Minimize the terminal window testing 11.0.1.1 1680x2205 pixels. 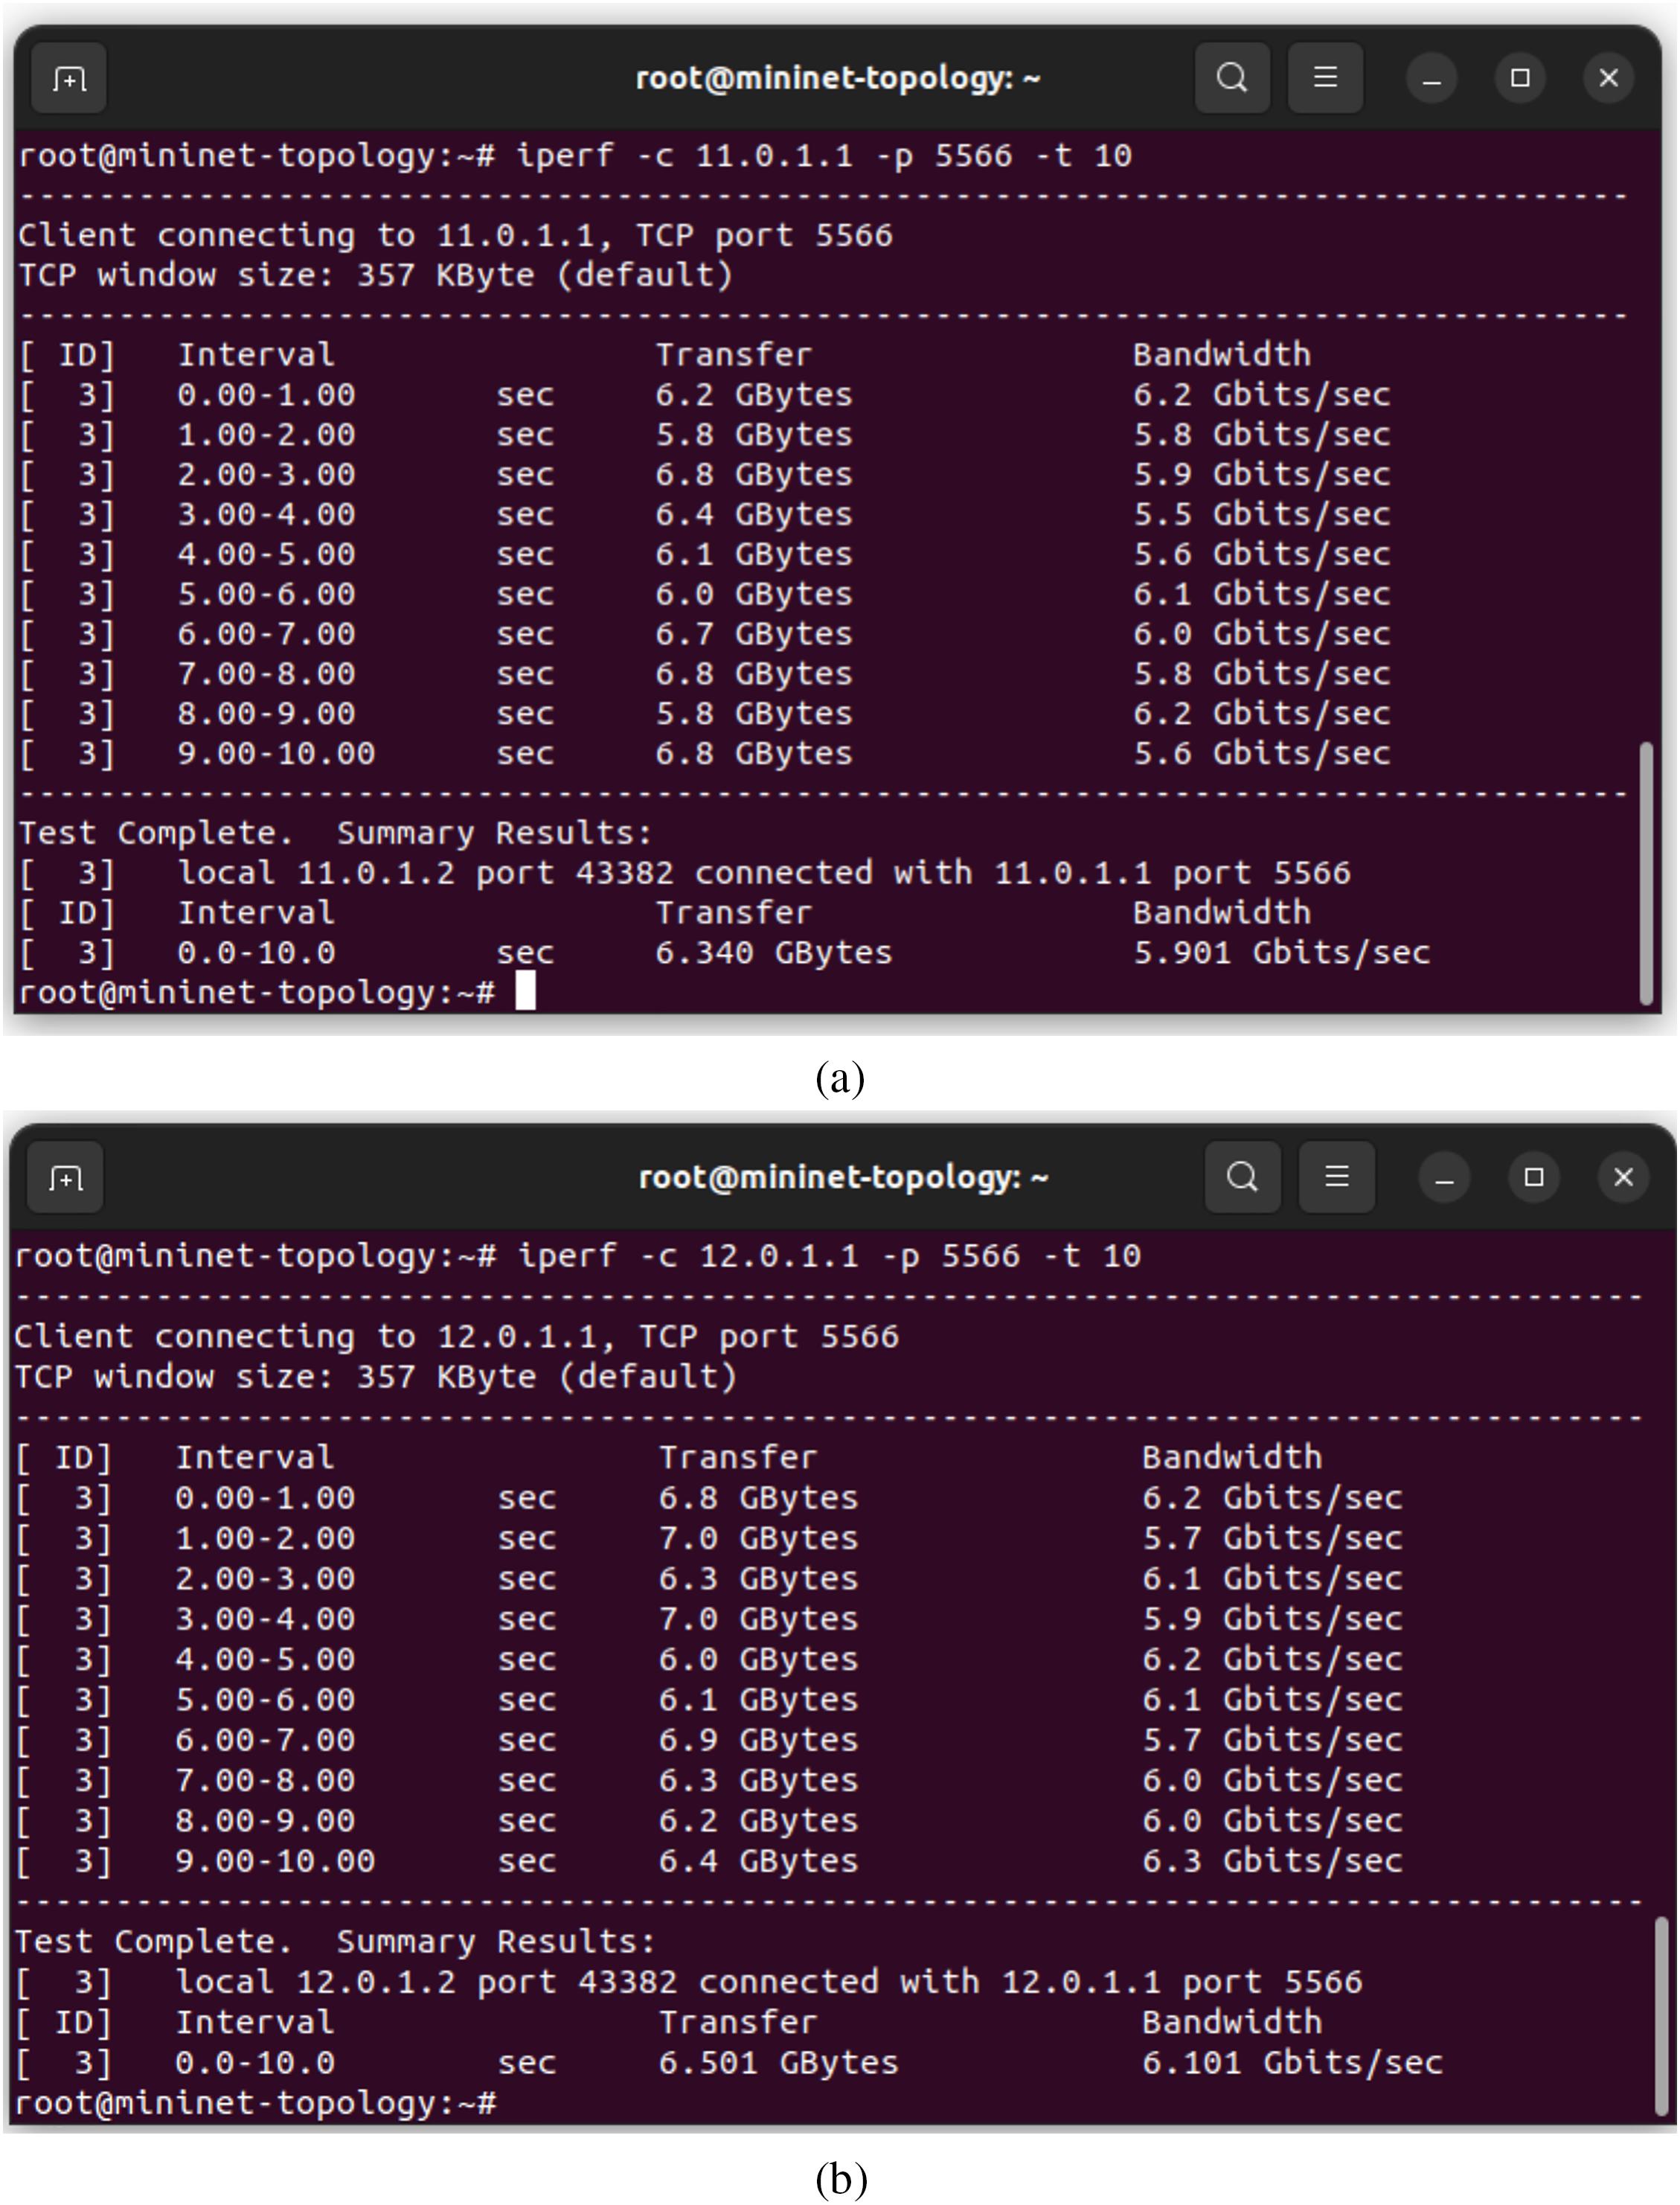click(1432, 78)
